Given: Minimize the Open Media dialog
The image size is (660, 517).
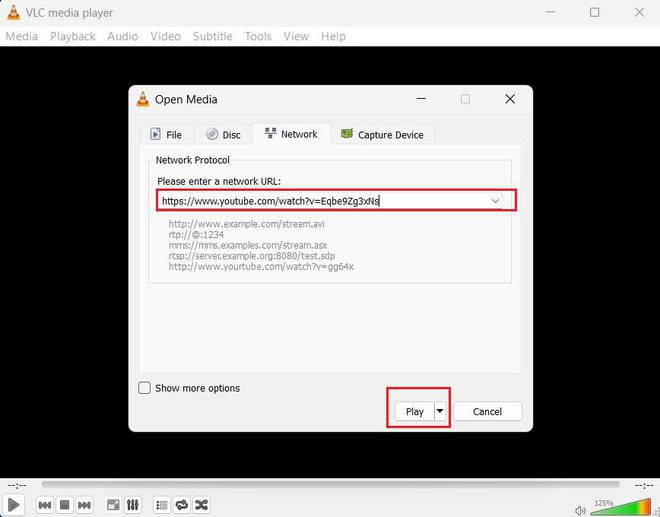Looking at the screenshot, I should pyautogui.click(x=421, y=99).
